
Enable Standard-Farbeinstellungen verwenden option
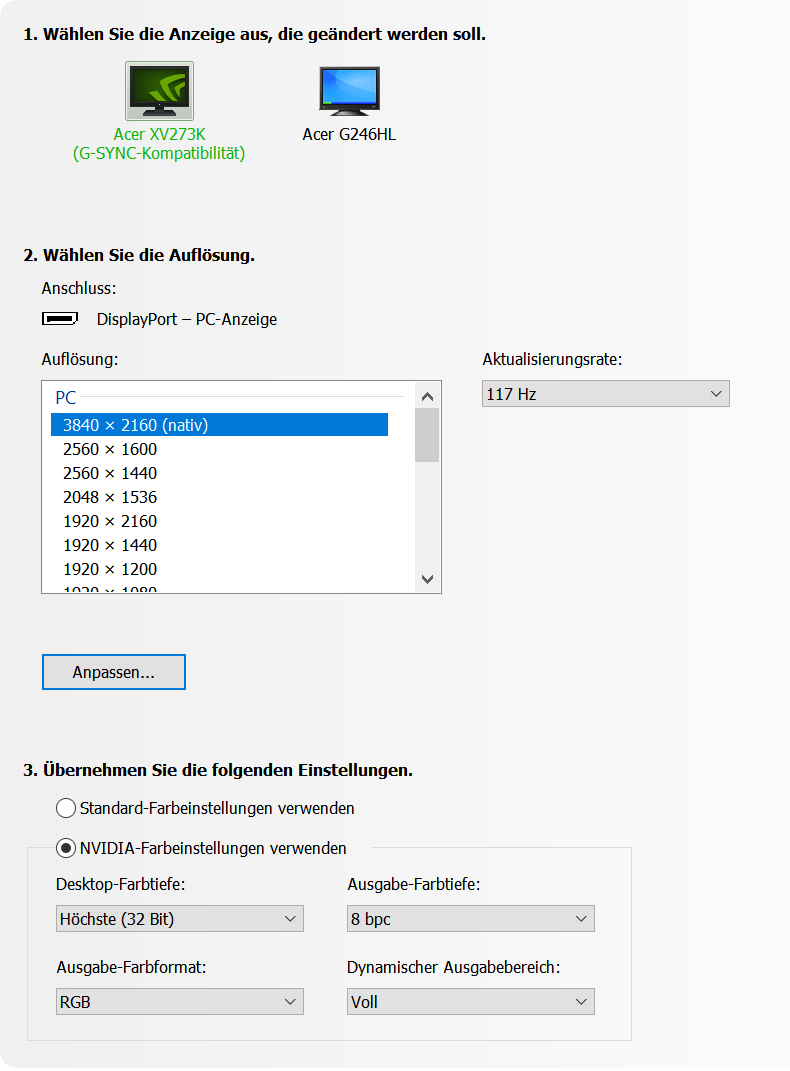click(x=66, y=808)
